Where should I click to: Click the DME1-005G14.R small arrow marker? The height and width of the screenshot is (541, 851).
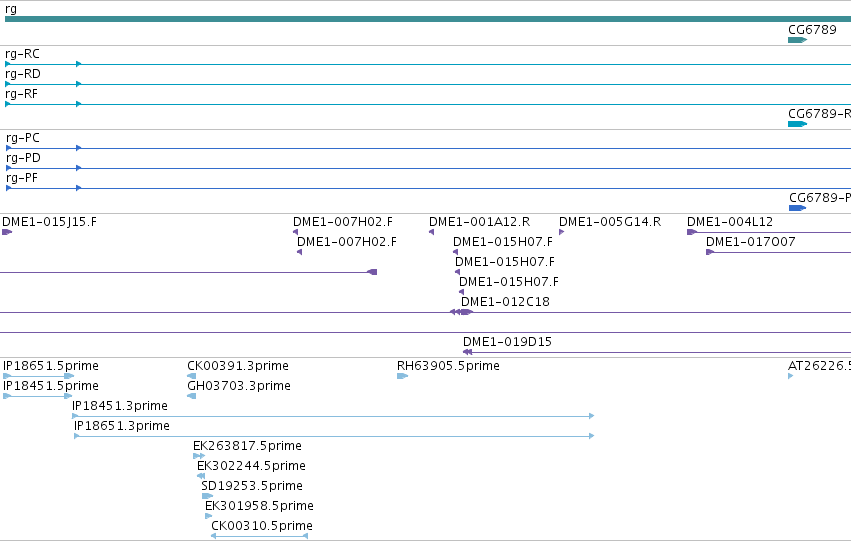coord(562,232)
